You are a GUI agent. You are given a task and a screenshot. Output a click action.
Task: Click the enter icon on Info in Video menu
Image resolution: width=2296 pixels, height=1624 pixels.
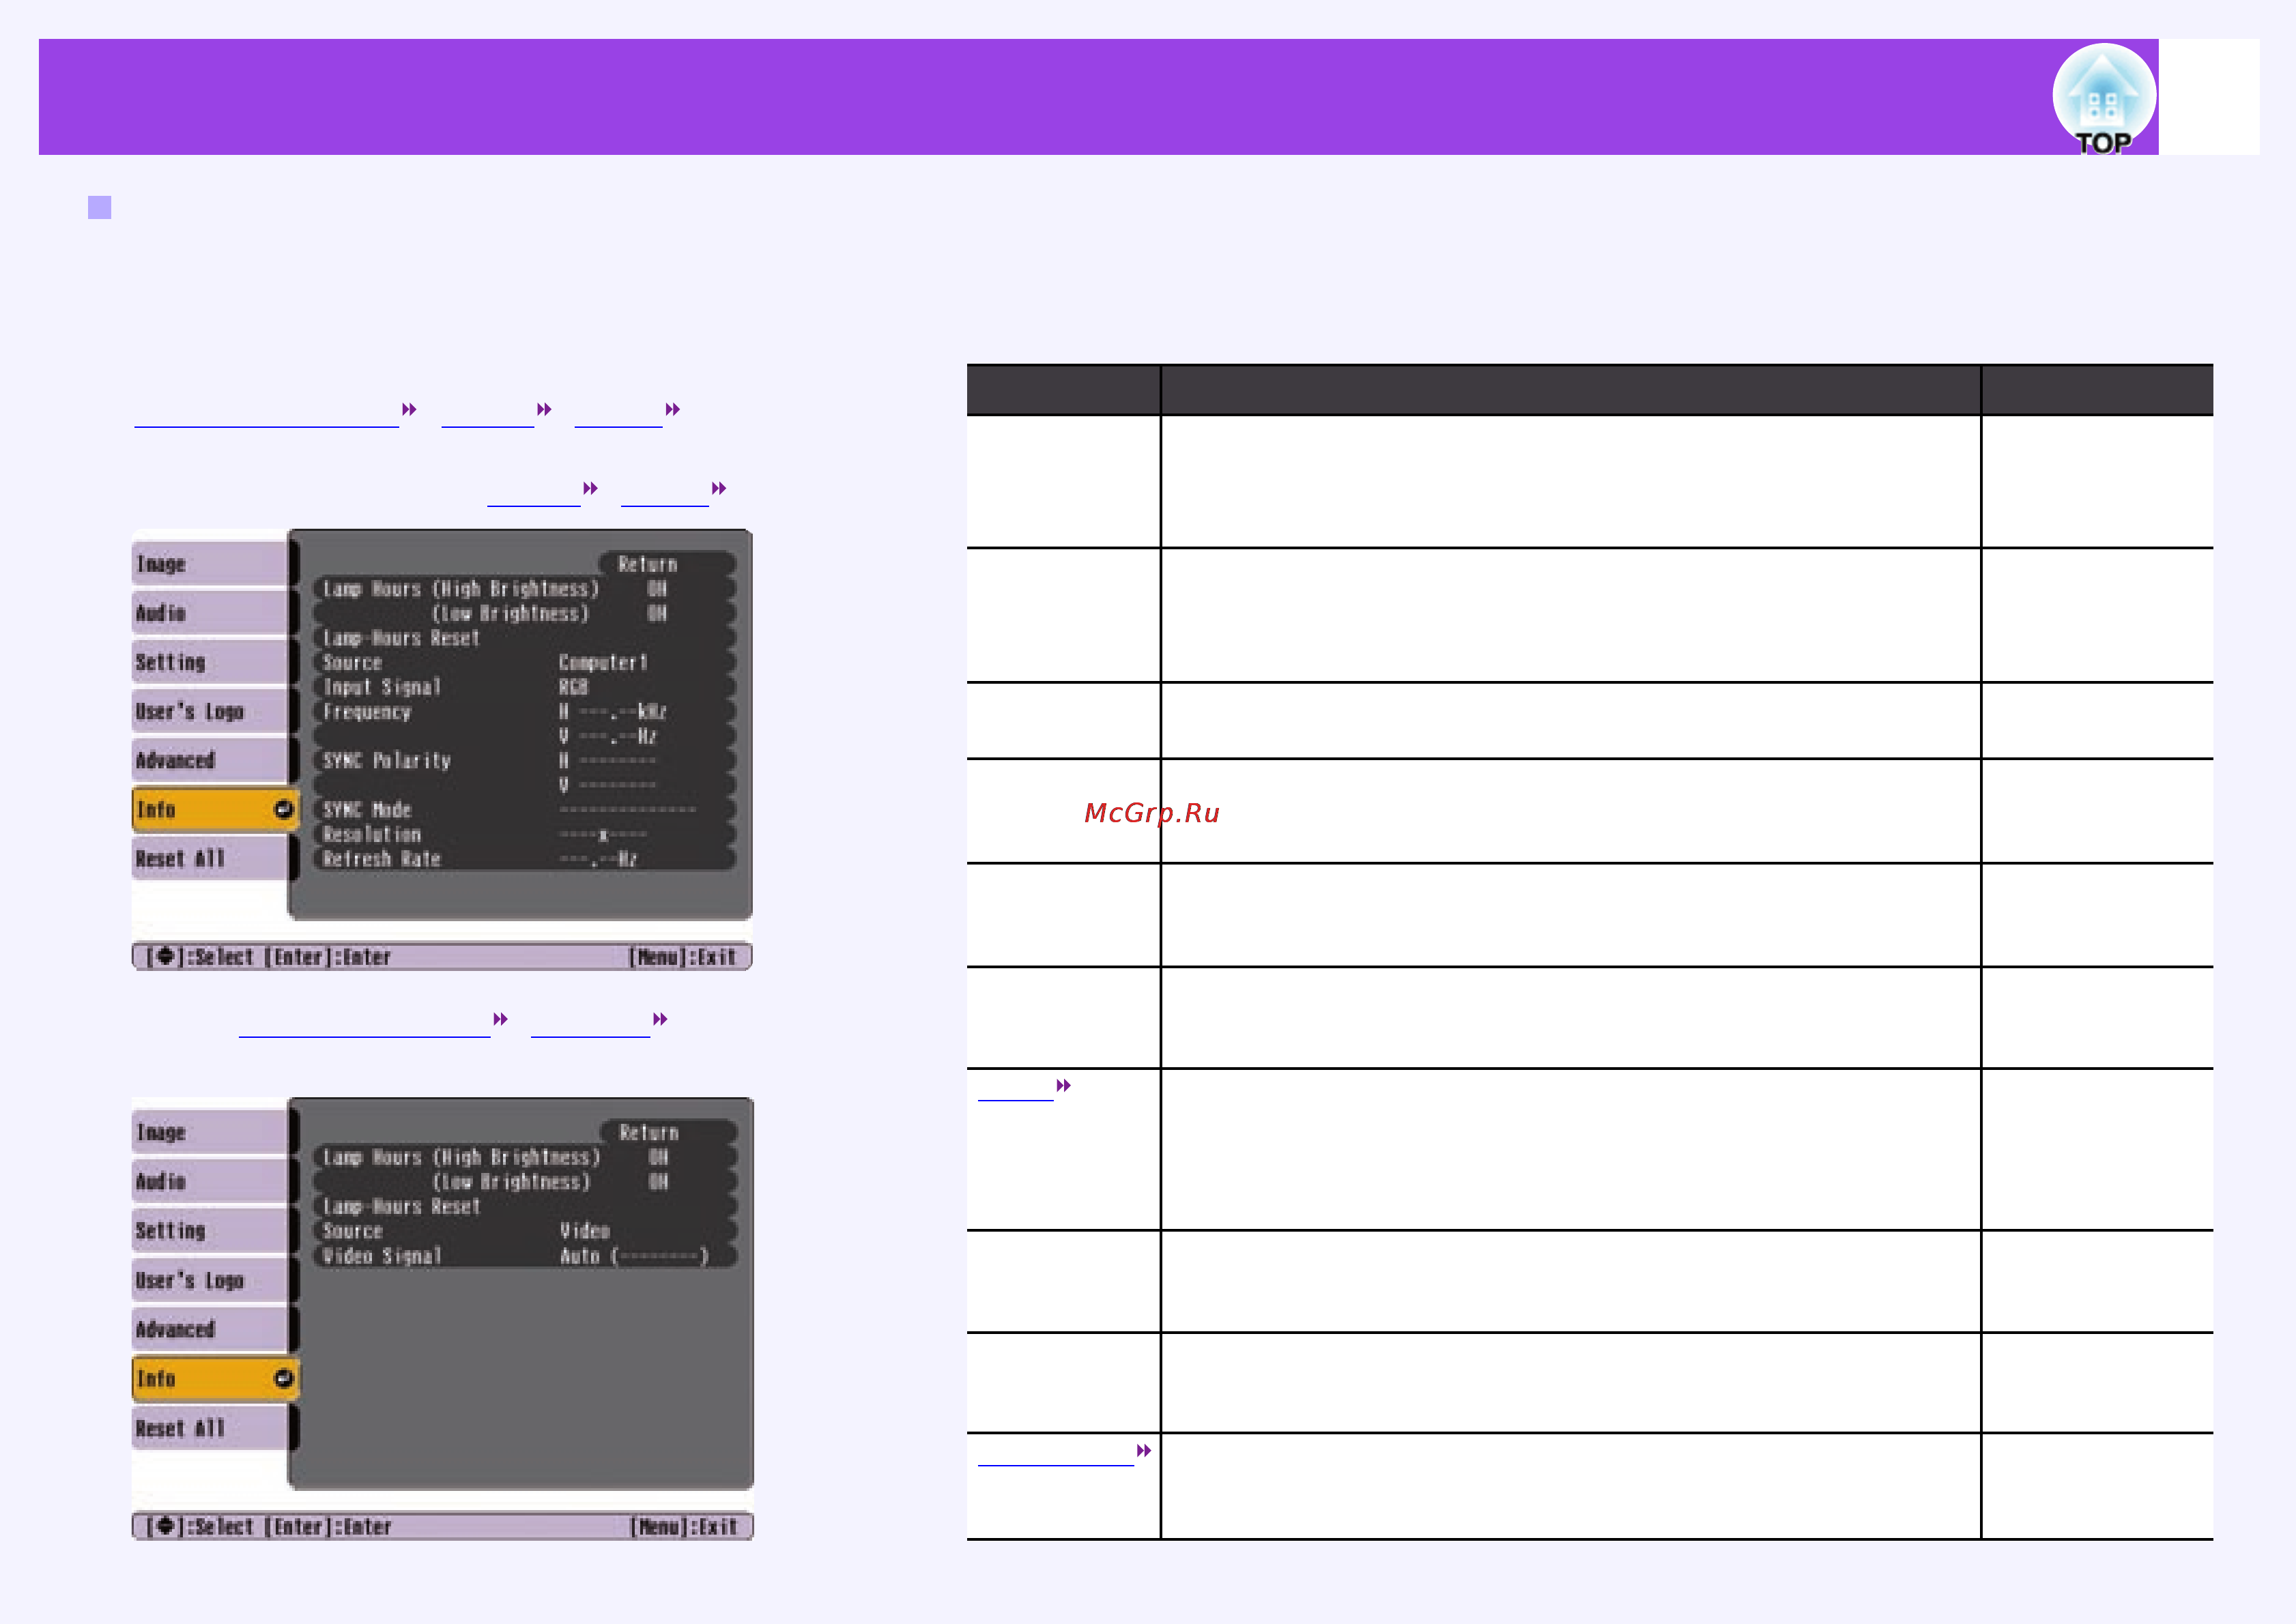tap(284, 1379)
